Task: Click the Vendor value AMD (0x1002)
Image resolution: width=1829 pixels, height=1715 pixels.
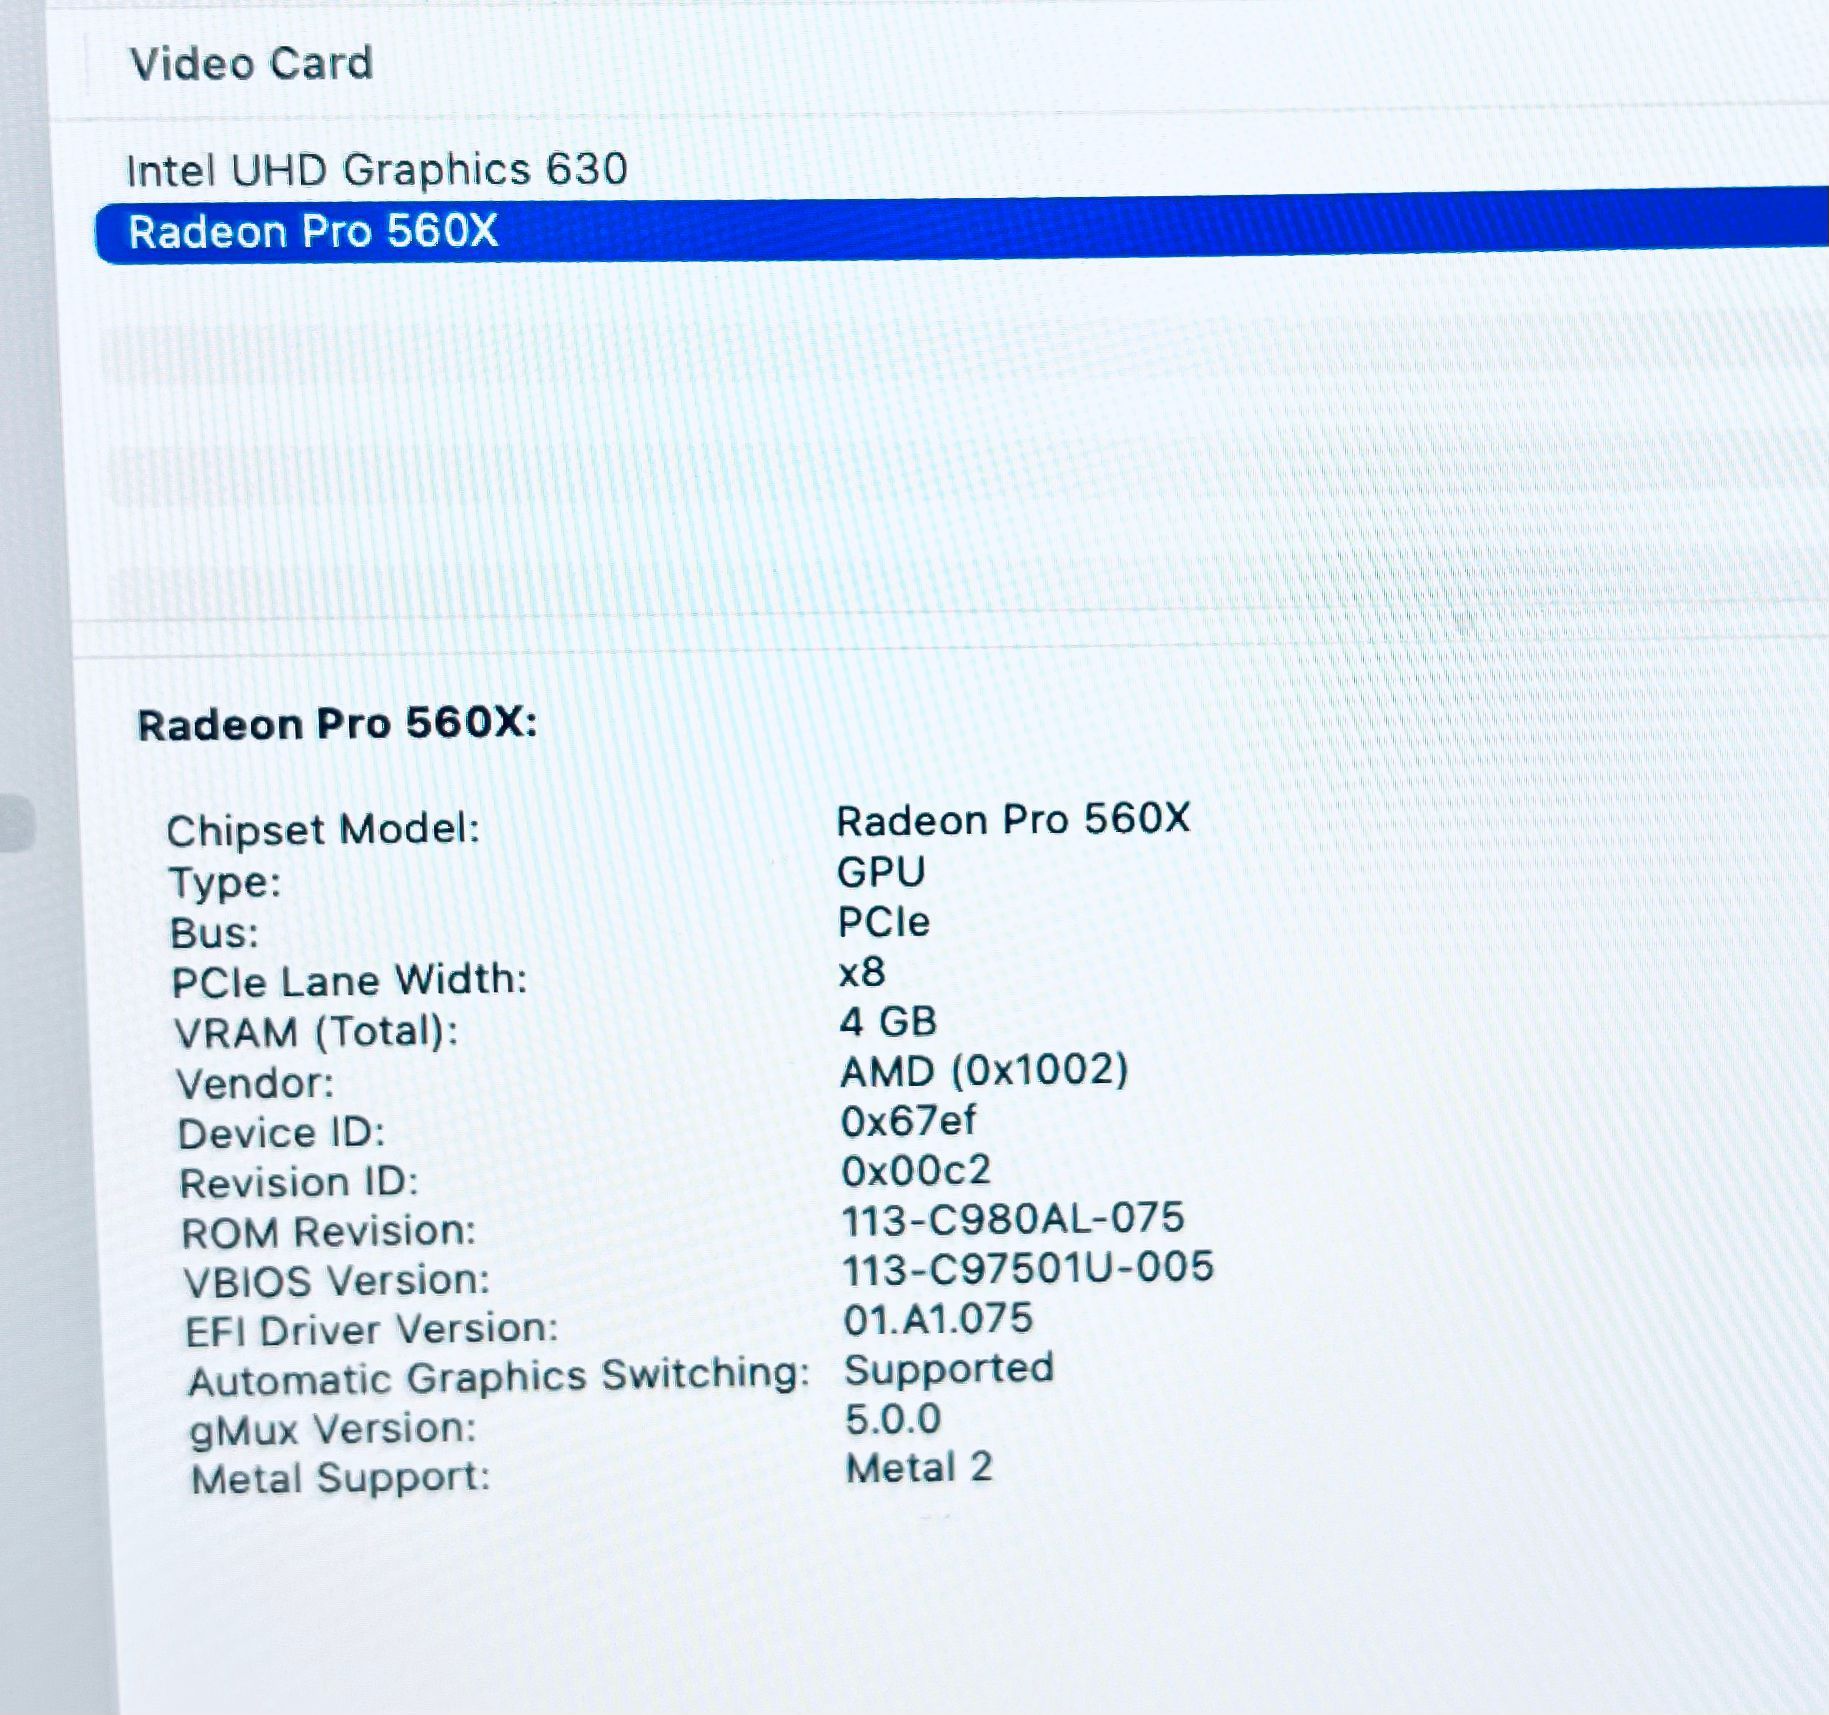Action: (x=984, y=1071)
